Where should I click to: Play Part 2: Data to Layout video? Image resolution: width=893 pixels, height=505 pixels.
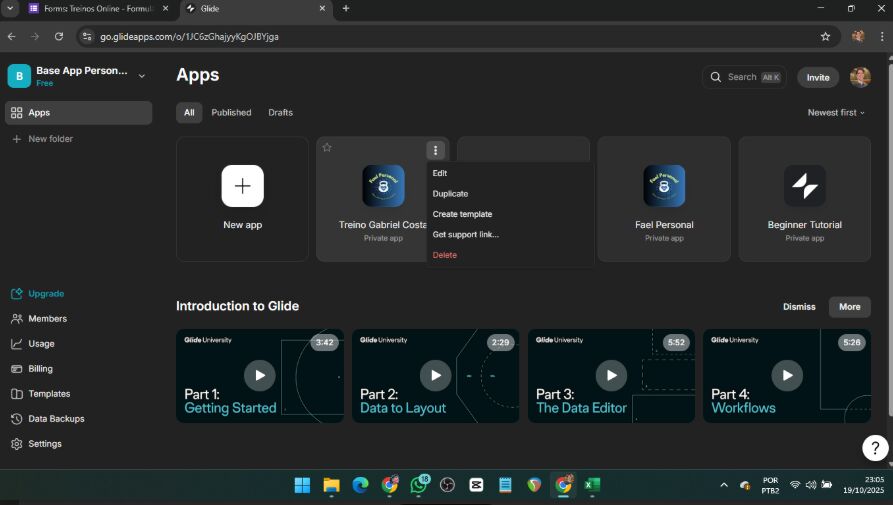coord(436,375)
